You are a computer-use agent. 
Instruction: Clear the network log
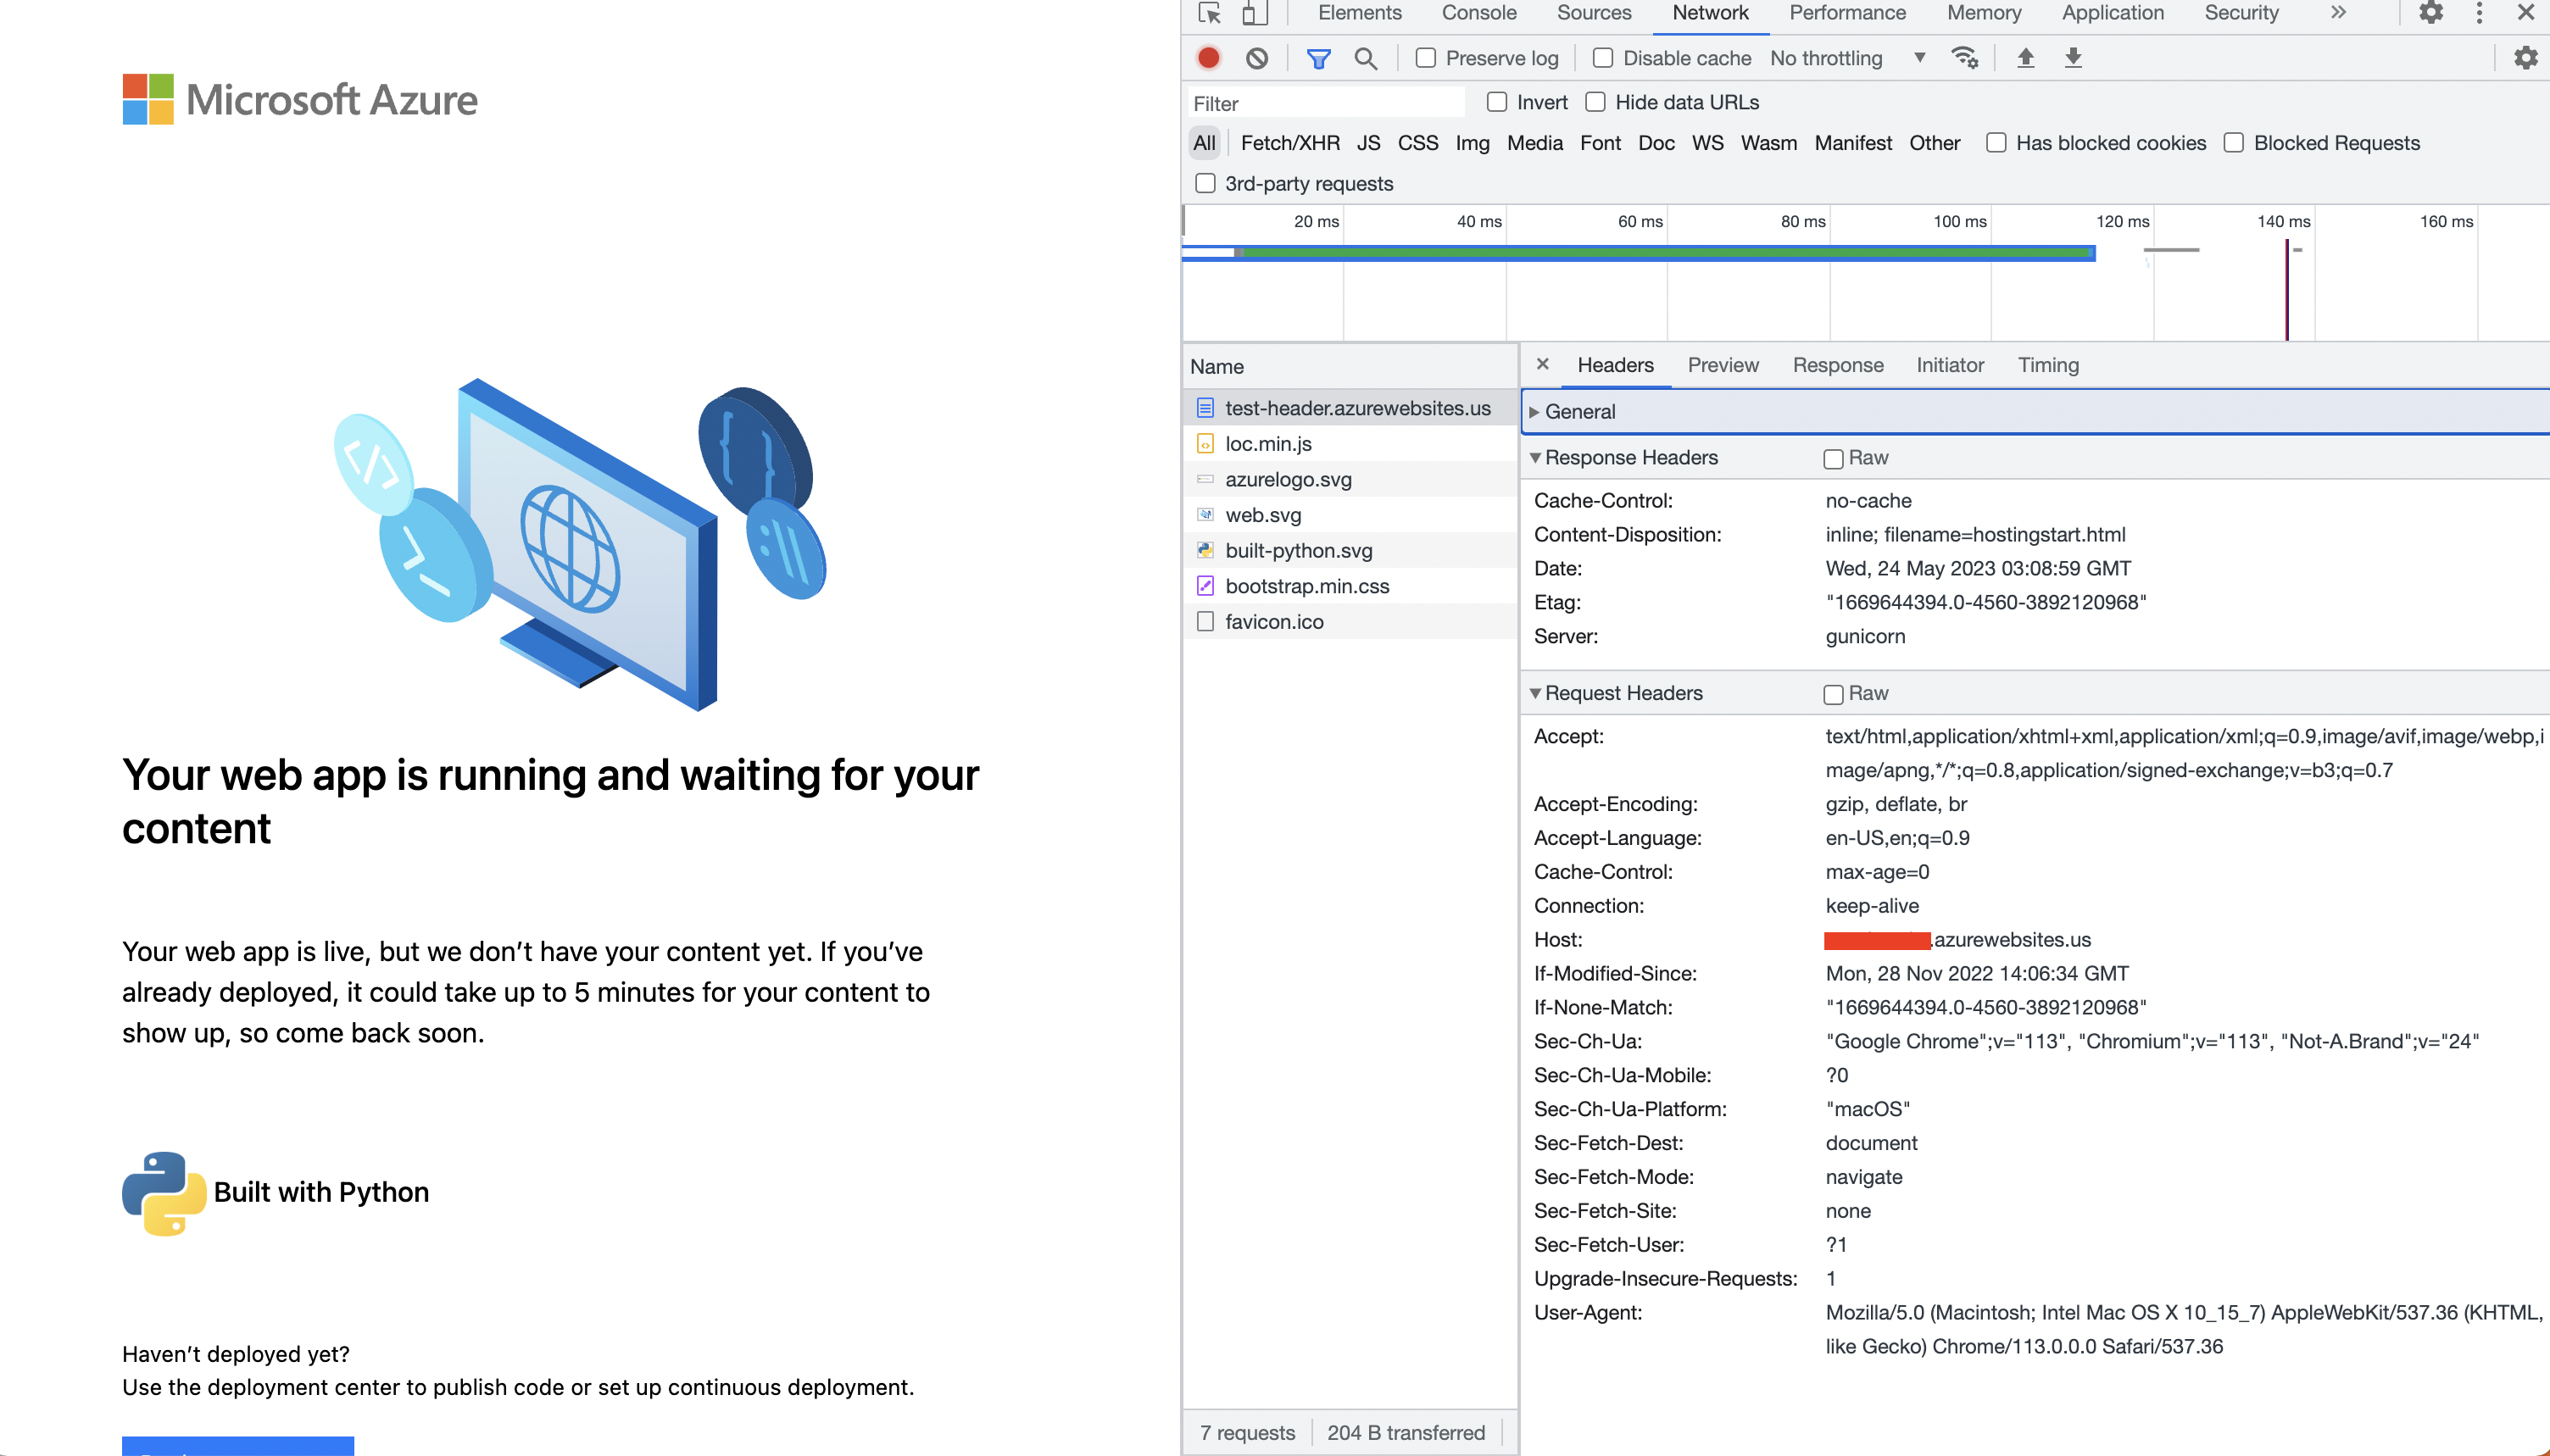[x=1257, y=58]
